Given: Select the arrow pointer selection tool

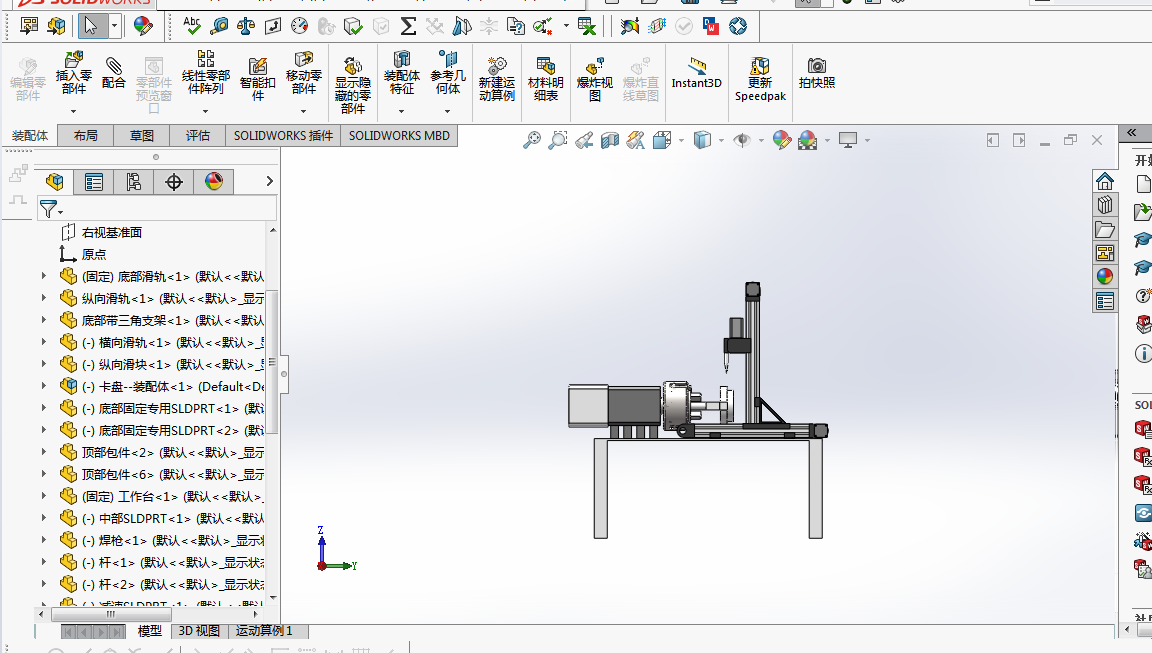Looking at the screenshot, I should point(91,26).
